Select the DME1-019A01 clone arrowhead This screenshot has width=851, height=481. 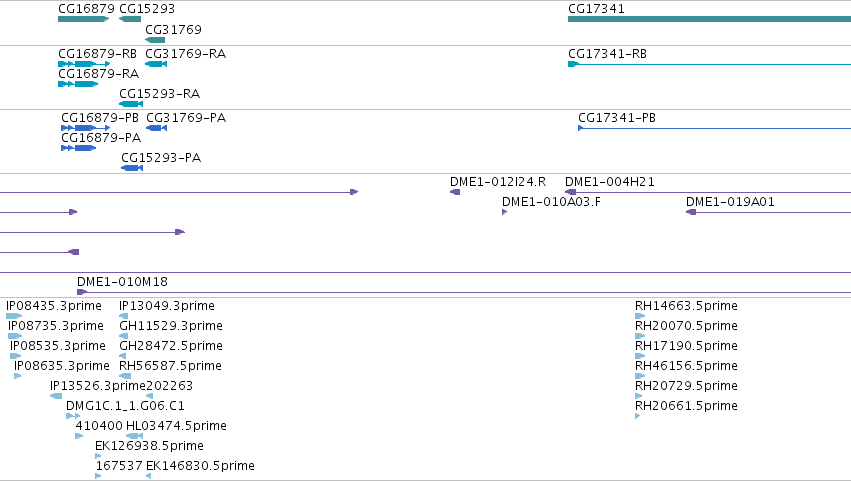click(691, 212)
